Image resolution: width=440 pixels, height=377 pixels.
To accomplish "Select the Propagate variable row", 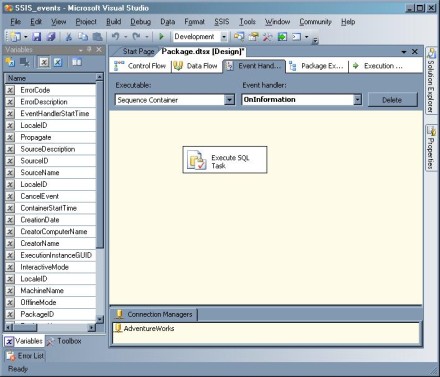I will (x=50, y=137).
